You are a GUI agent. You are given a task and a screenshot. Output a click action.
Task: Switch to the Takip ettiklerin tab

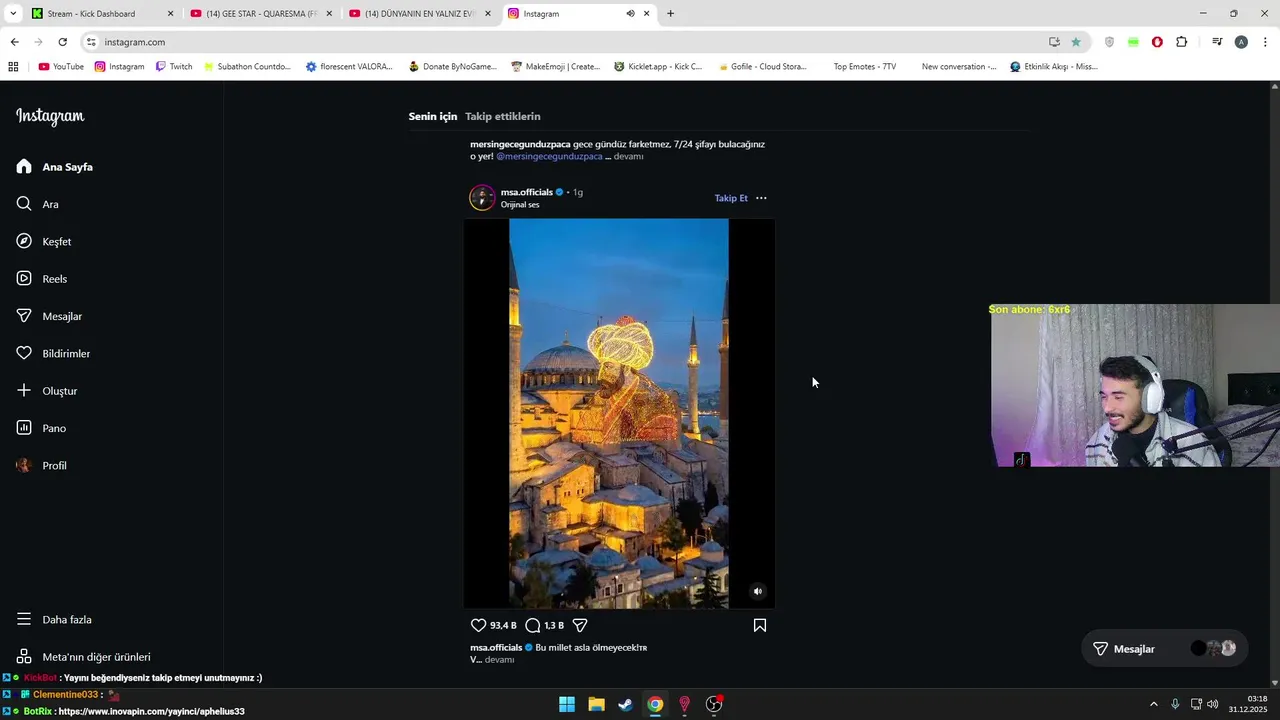pos(502,116)
